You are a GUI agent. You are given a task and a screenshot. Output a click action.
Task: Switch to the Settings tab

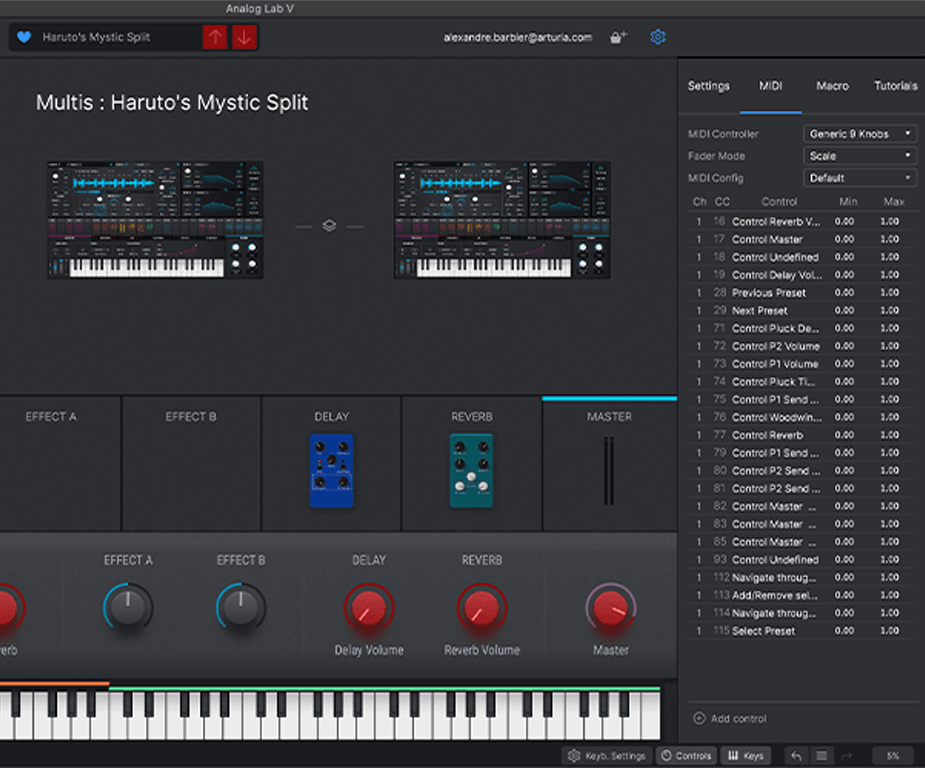point(708,86)
